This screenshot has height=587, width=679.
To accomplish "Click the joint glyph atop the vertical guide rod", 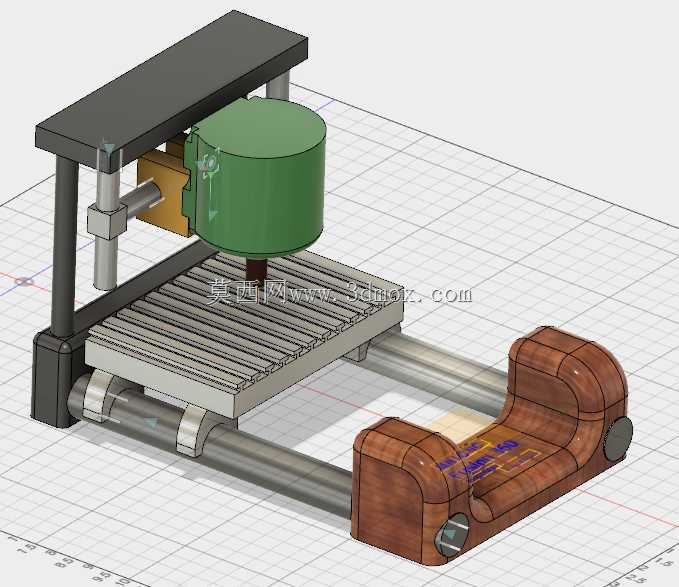I will click(x=108, y=149).
